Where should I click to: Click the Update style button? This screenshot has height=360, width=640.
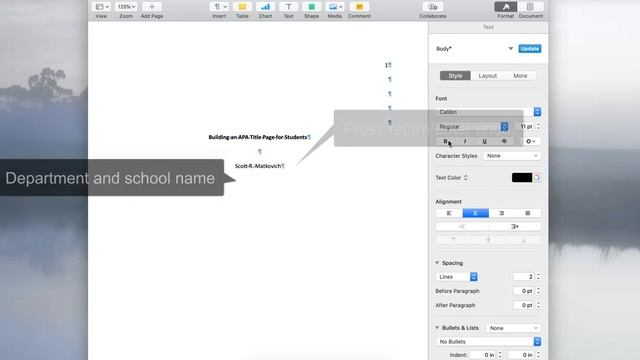tap(530, 49)
